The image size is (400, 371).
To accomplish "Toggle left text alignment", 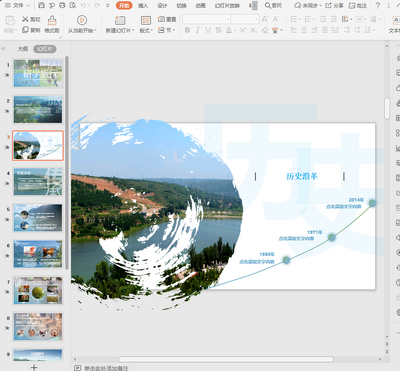I will (294, 30).
